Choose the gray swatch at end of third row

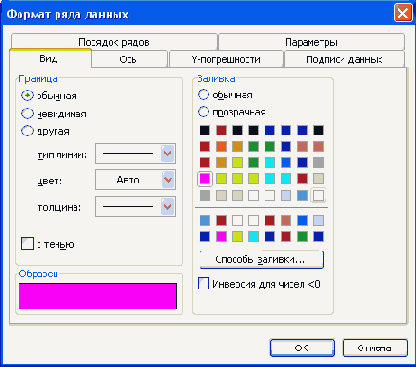(318, 163)
